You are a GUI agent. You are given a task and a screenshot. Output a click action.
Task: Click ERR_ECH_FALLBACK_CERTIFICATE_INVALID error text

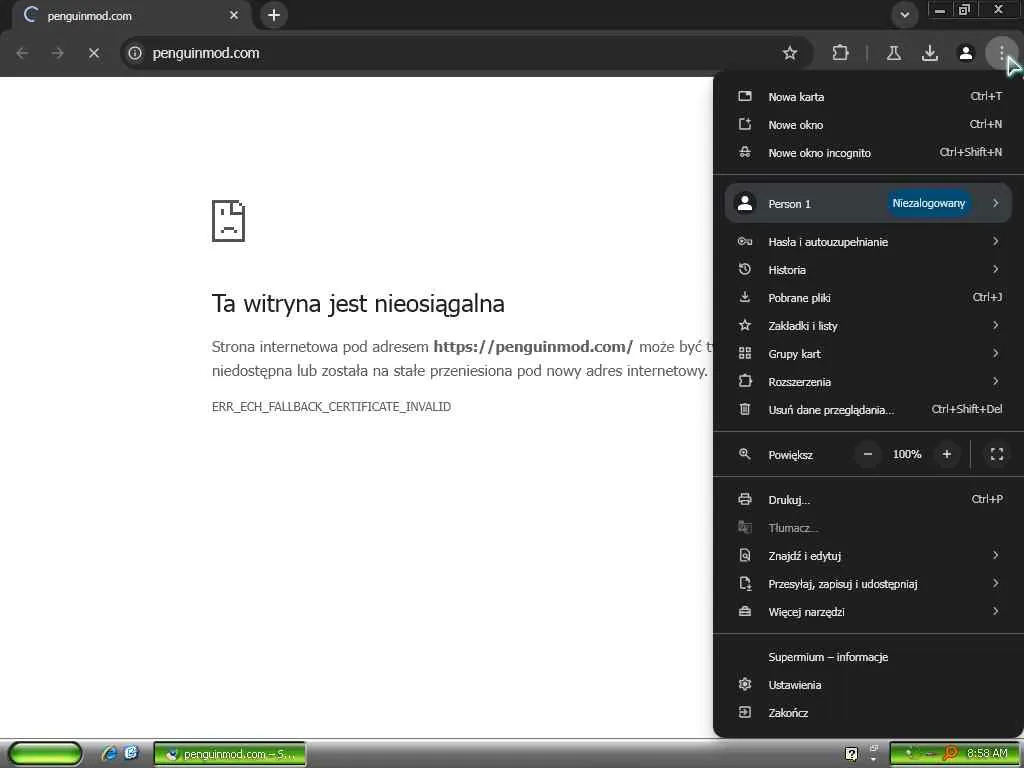(331, 407)
